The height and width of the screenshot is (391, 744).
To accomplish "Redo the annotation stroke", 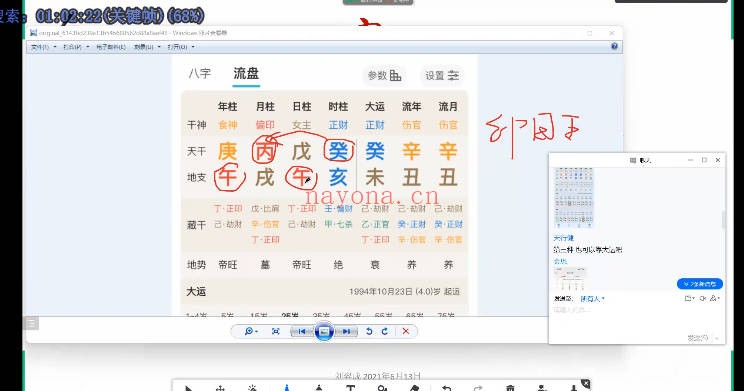I will pyautogui.click(x=478, y=388).
